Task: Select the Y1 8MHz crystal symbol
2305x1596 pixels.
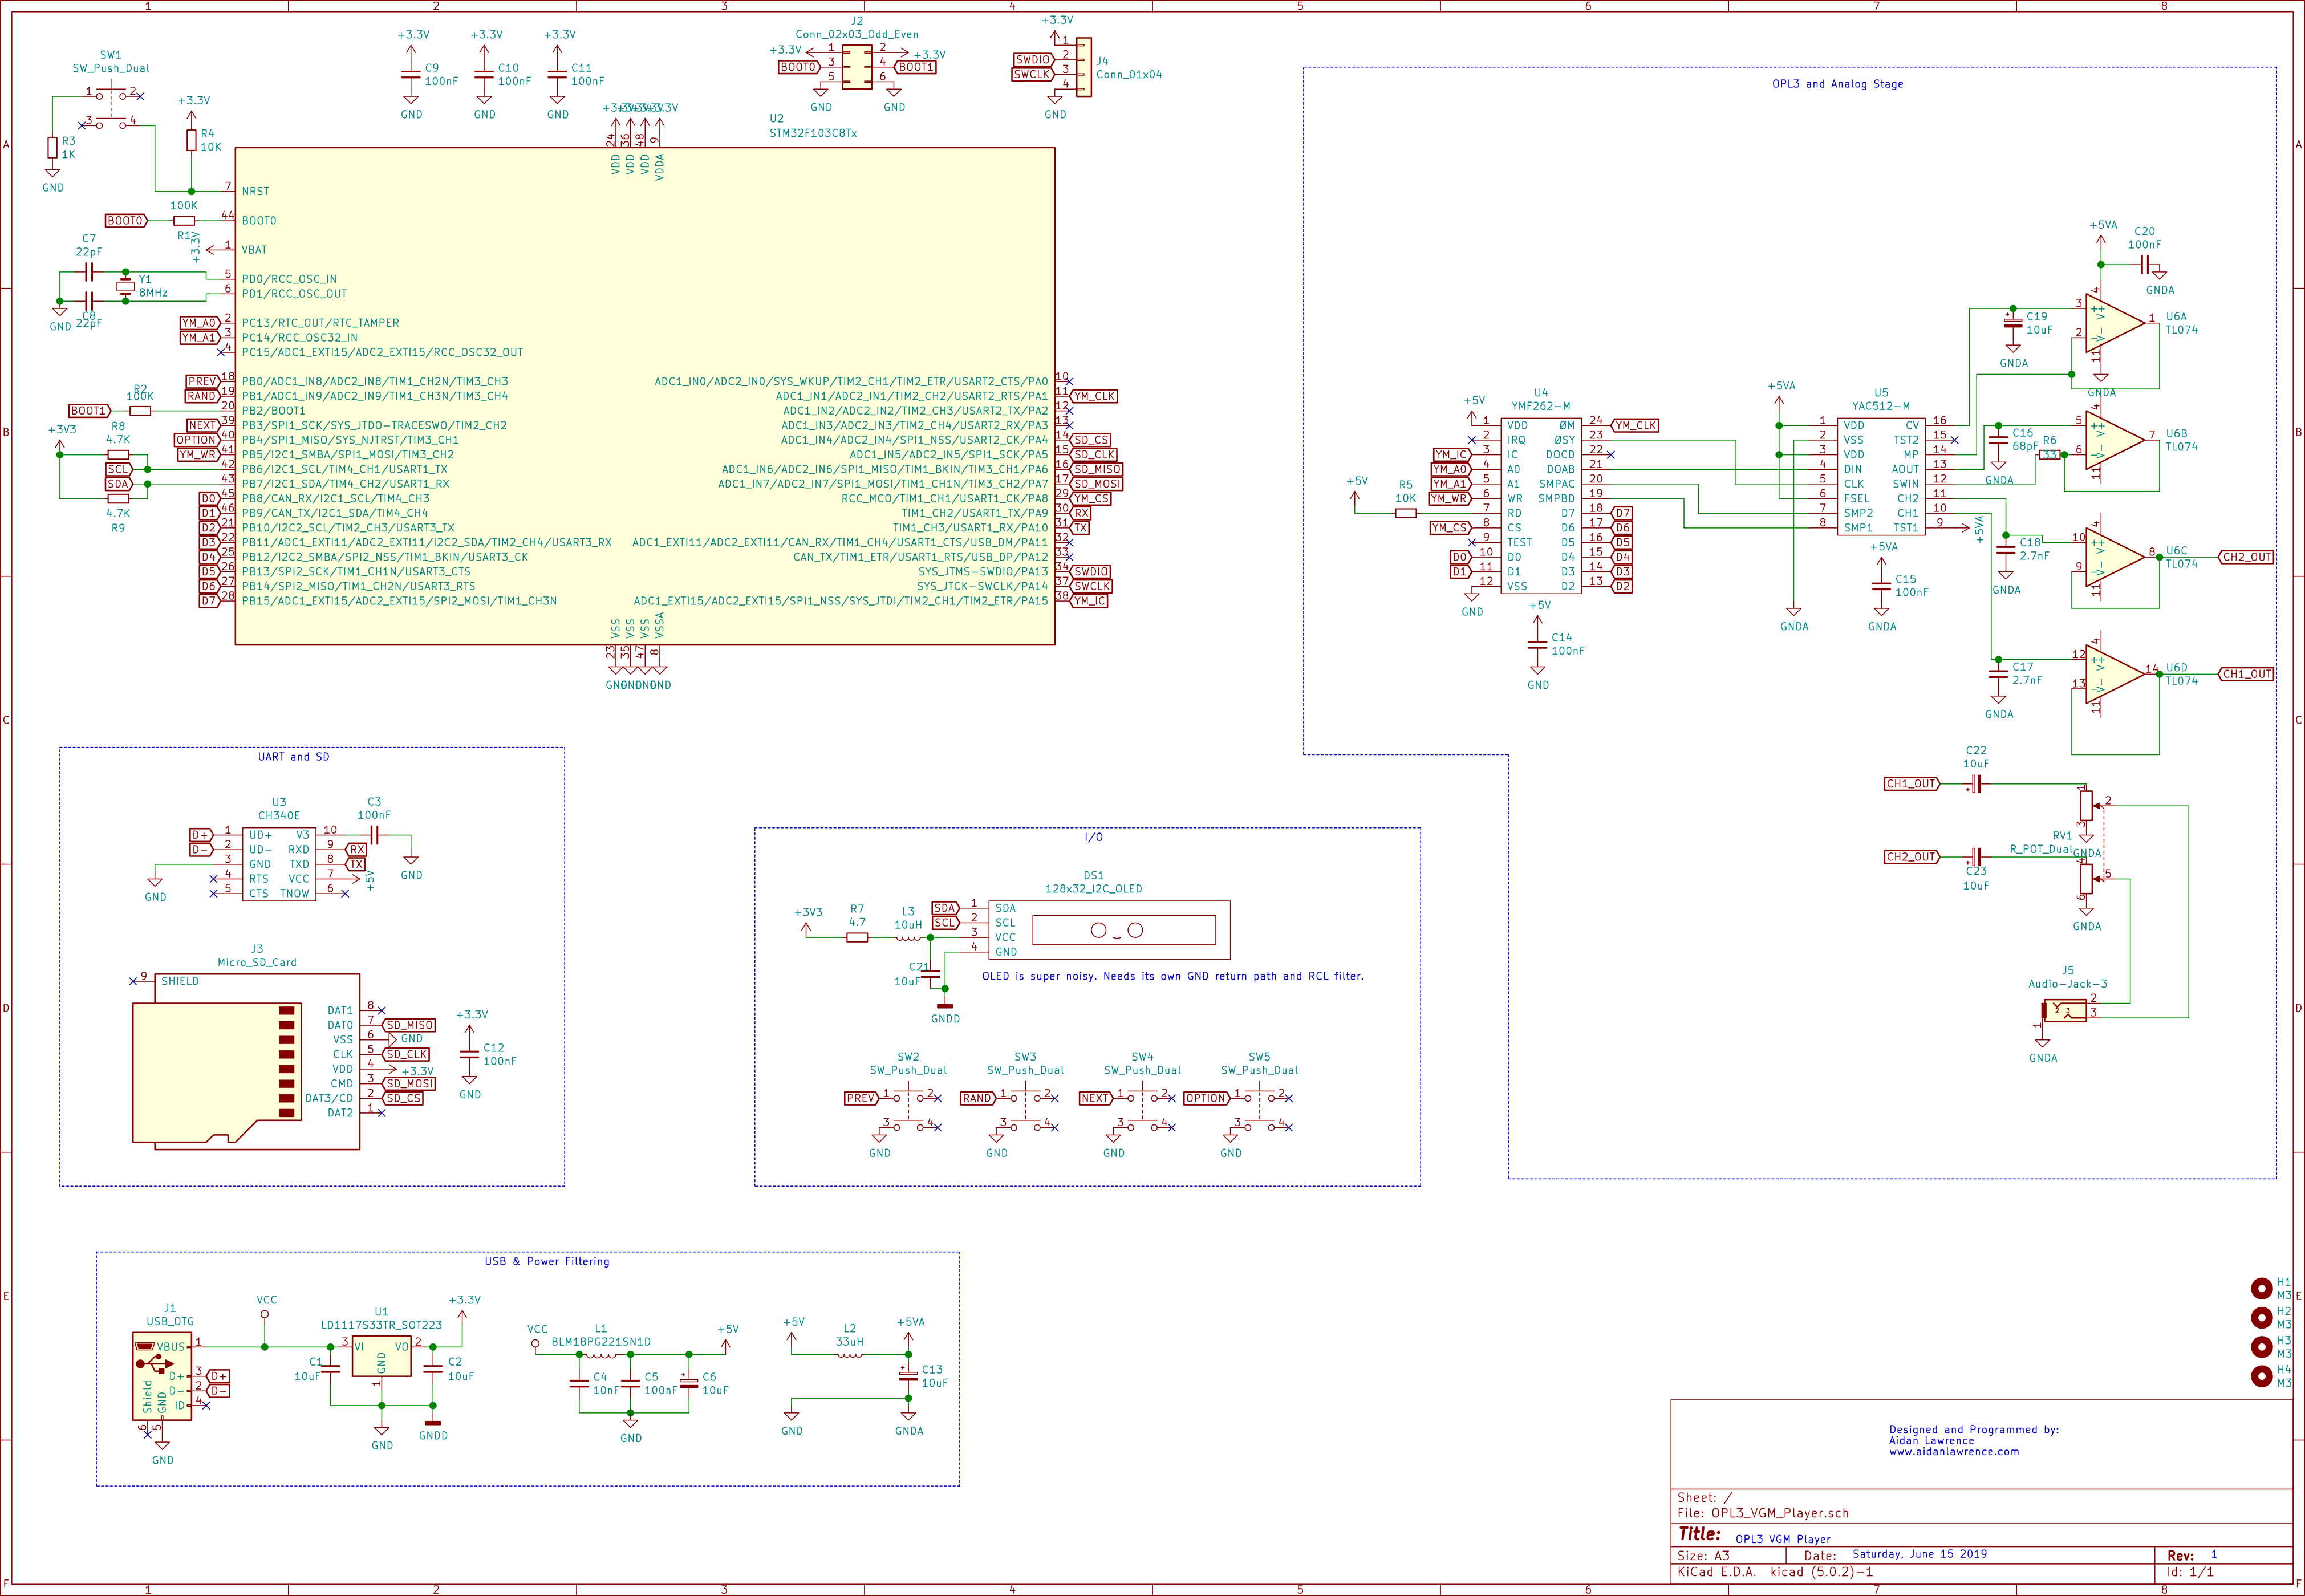Action: click(125, 287)
